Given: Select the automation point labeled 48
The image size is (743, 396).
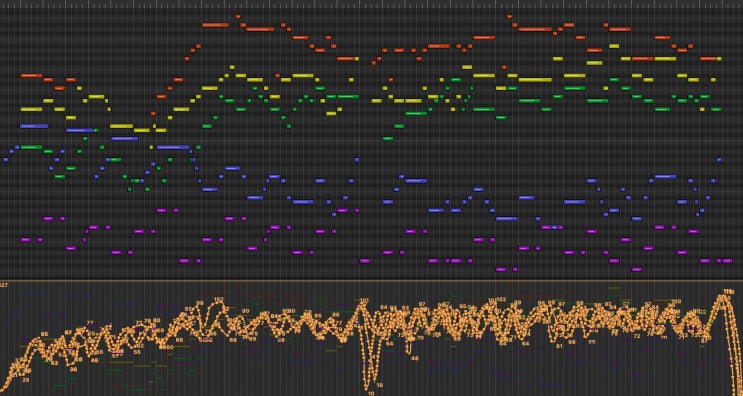Looking at the screenshot, I should coord(415,358).
